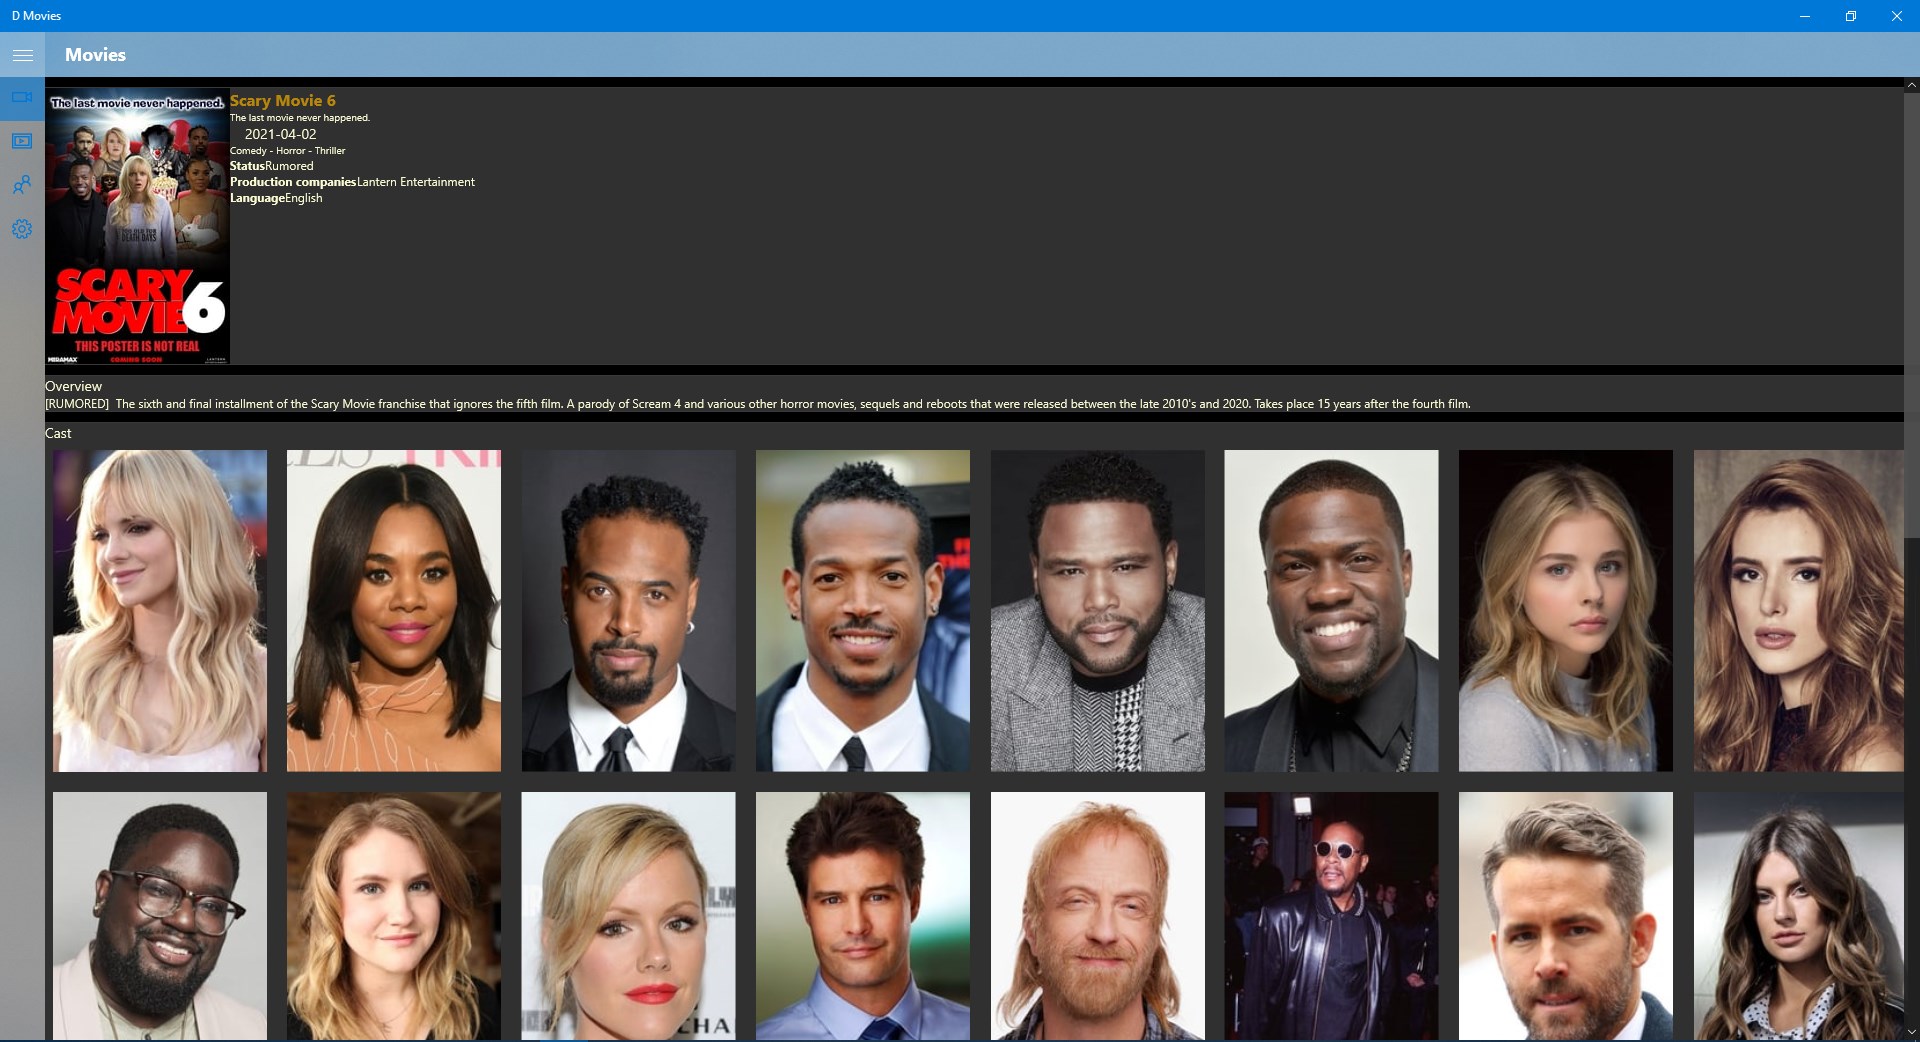
Task: Click the Movies page heading
Action: click(95, 55)
